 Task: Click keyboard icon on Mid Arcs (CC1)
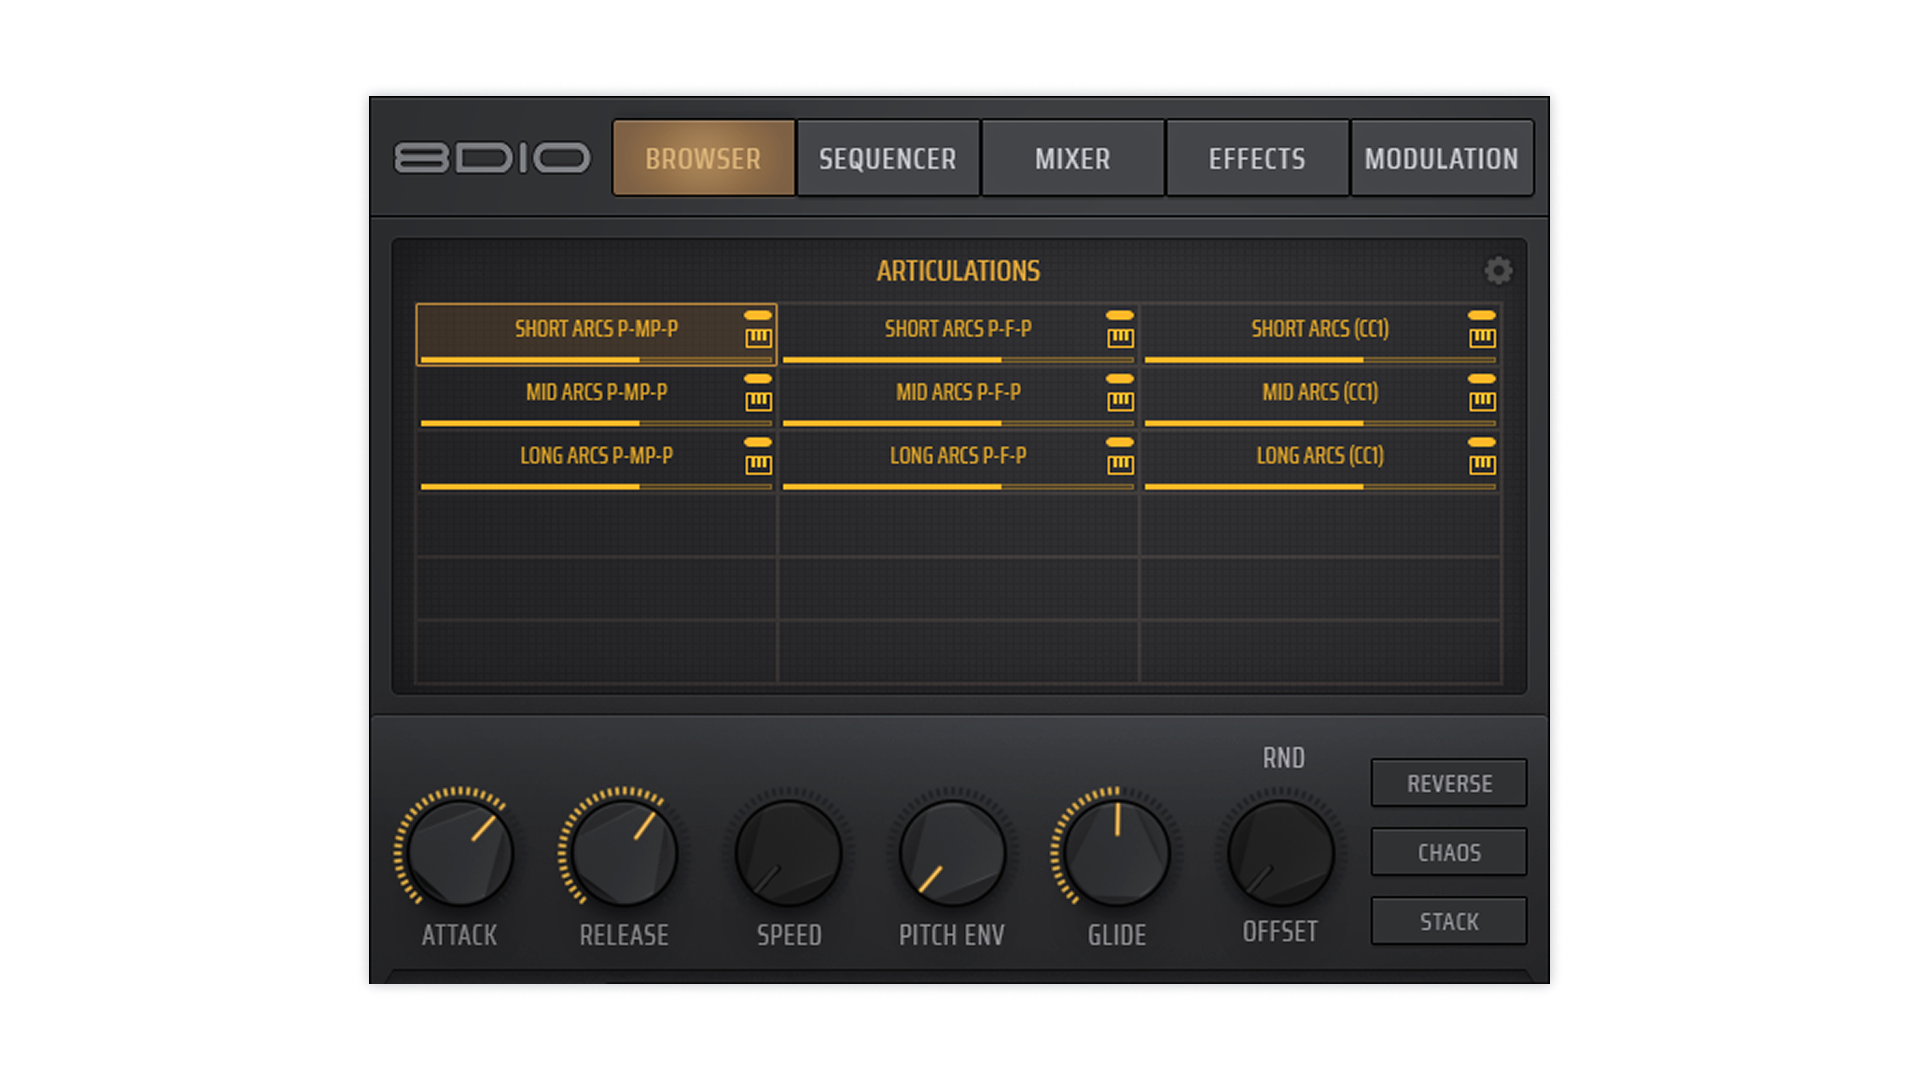[x=1482, y=401]
